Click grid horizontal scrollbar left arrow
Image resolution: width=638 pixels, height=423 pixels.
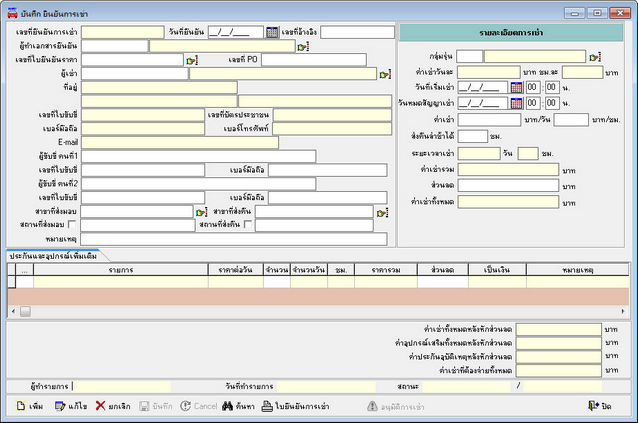(13, 312)
